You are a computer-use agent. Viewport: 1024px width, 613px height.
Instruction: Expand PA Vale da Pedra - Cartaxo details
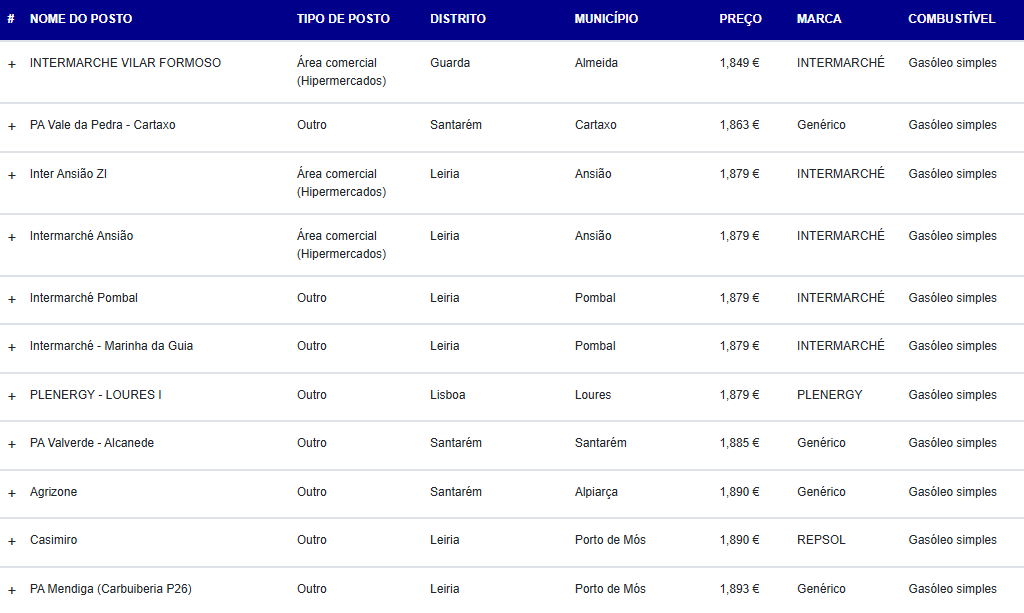point(12,126)
